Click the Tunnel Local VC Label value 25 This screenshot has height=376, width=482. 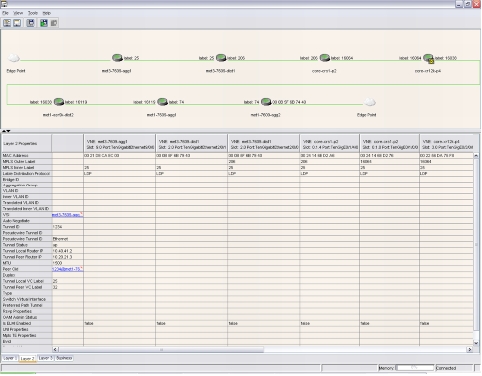click(55, 281)
